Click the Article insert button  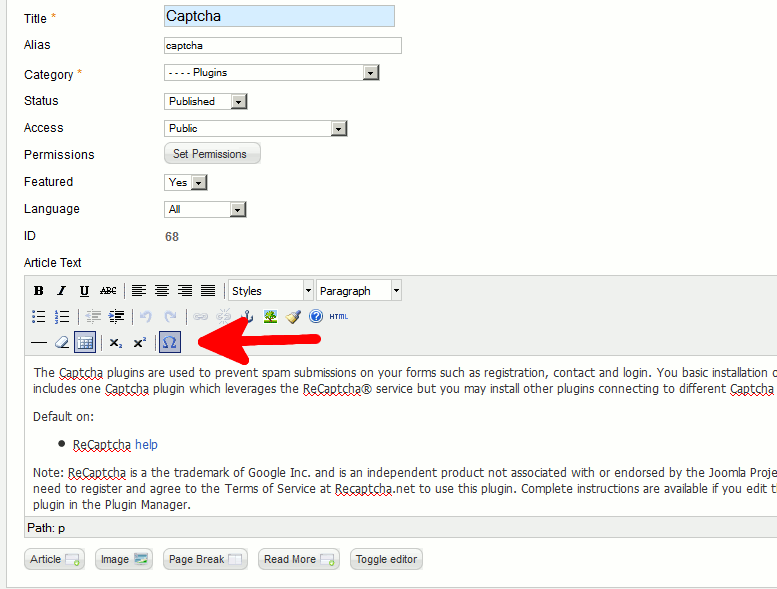pos(55,559)
